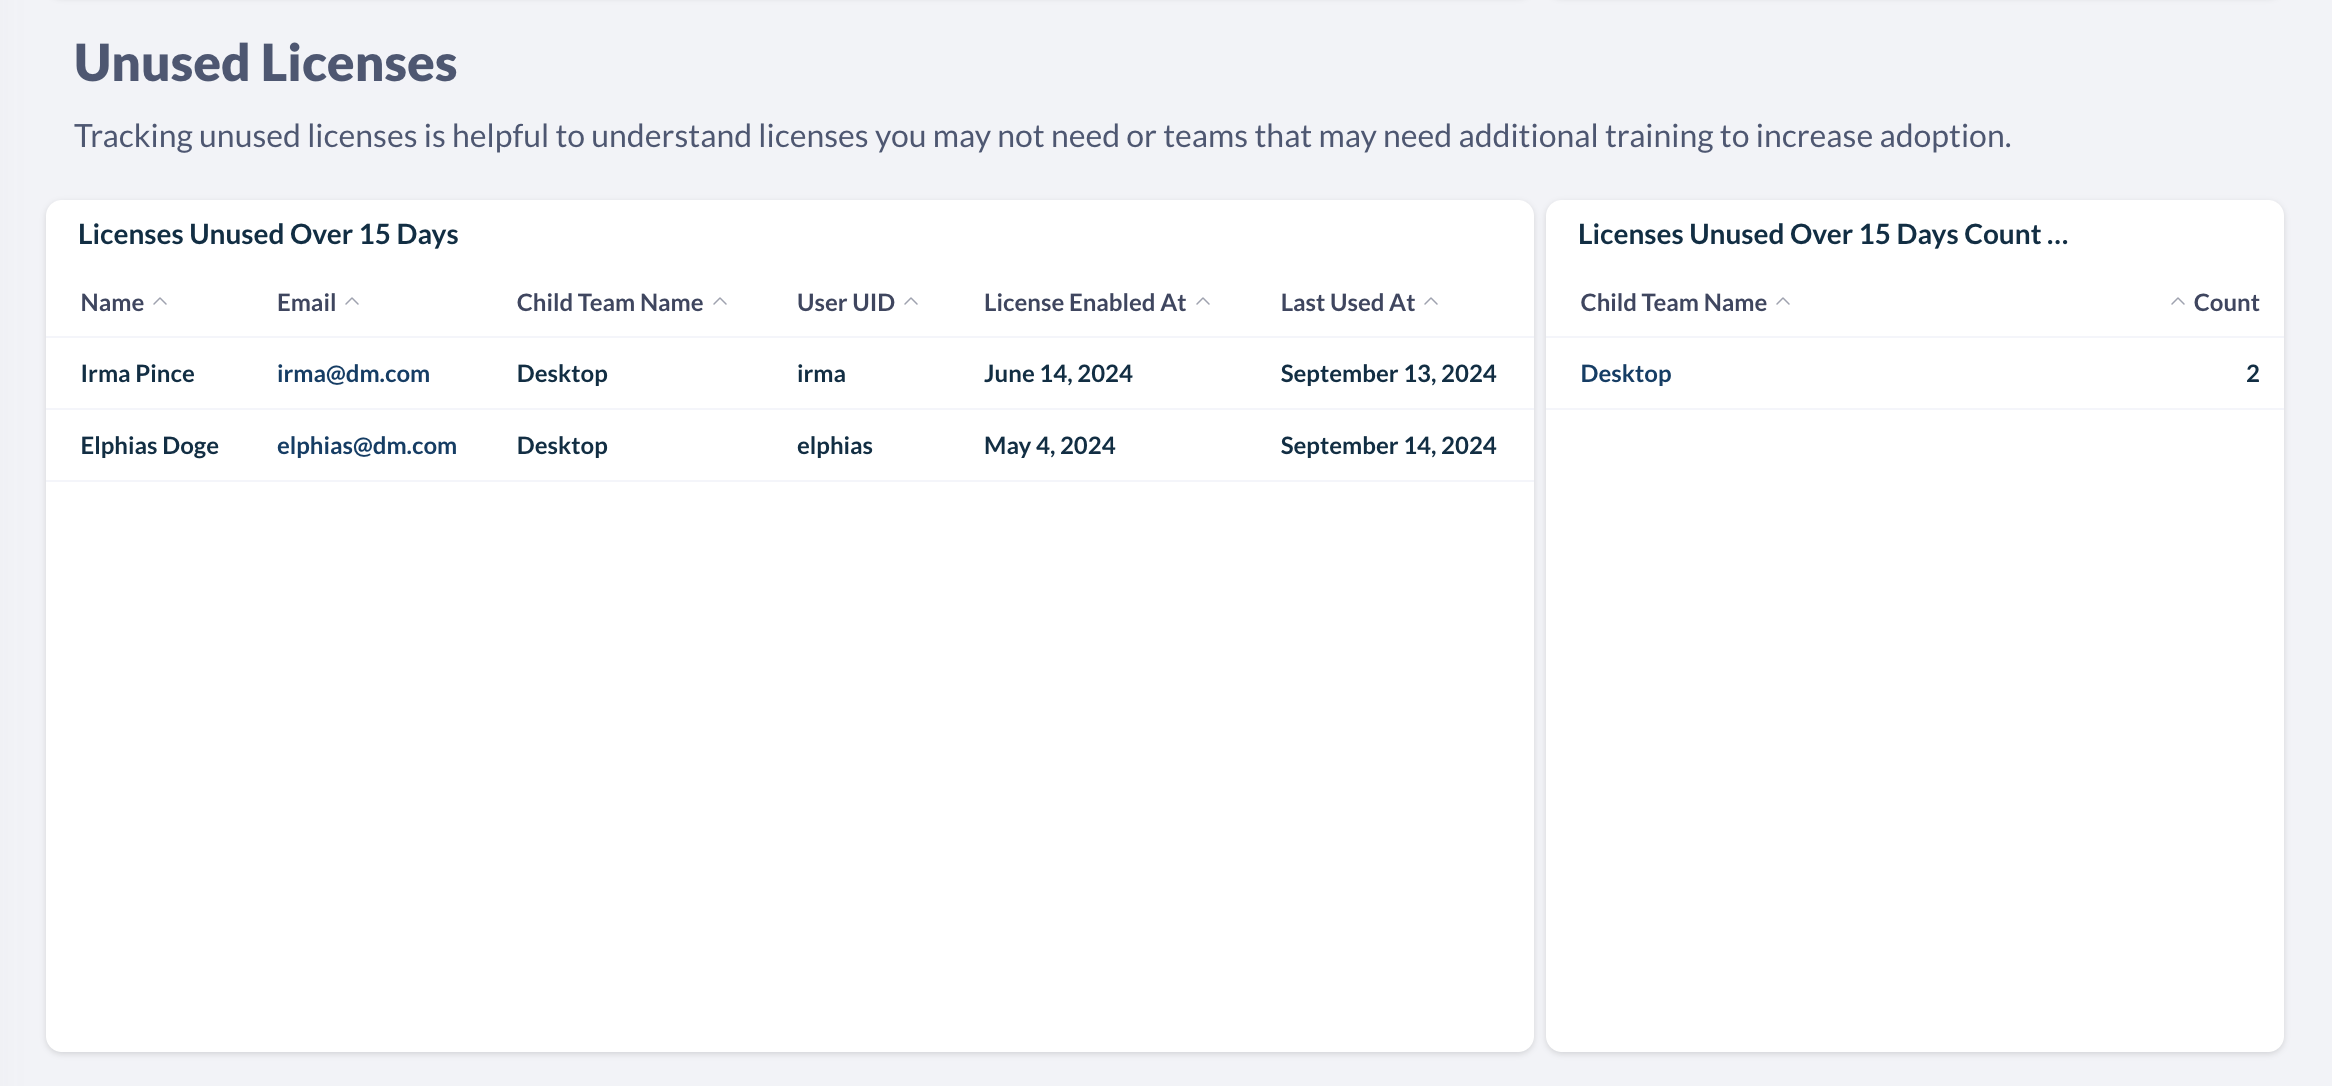Open the irma@dm.com email link

[353, 373]
